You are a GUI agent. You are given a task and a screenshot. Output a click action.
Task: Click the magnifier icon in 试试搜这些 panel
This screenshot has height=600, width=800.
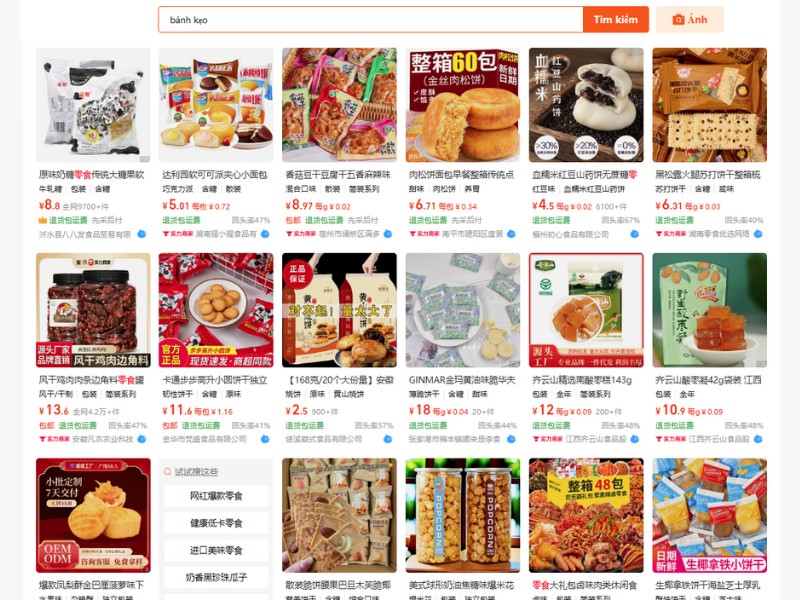[x=167, y=472]
